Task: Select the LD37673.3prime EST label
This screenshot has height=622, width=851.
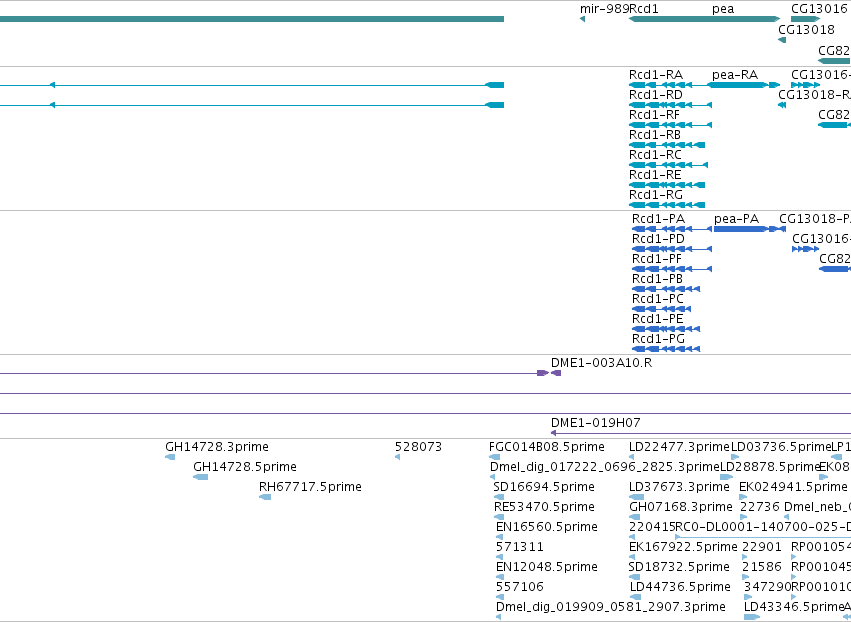Action: click(x=679, y=487)
